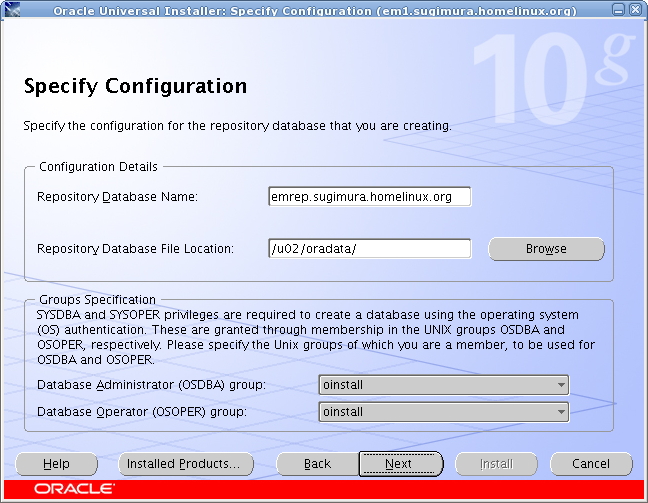Go back with the Back button
The width and height of the screenshot is (648, 503).
(x=317, y=464)
